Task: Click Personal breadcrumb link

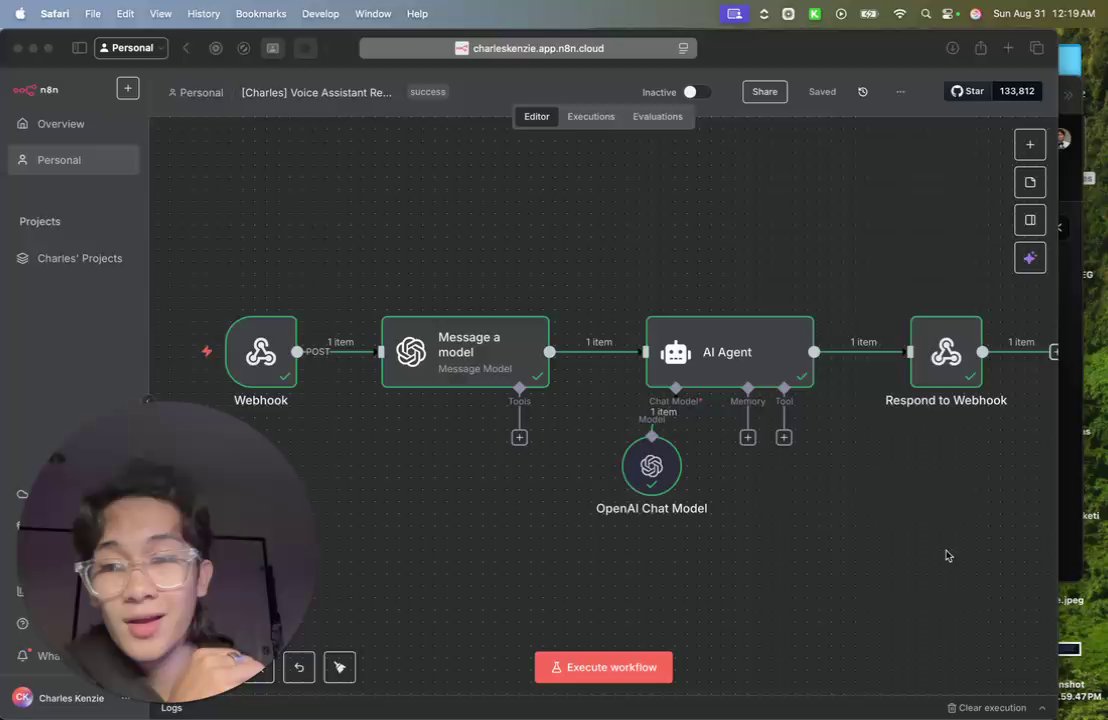Action: [x=196, y=93]
